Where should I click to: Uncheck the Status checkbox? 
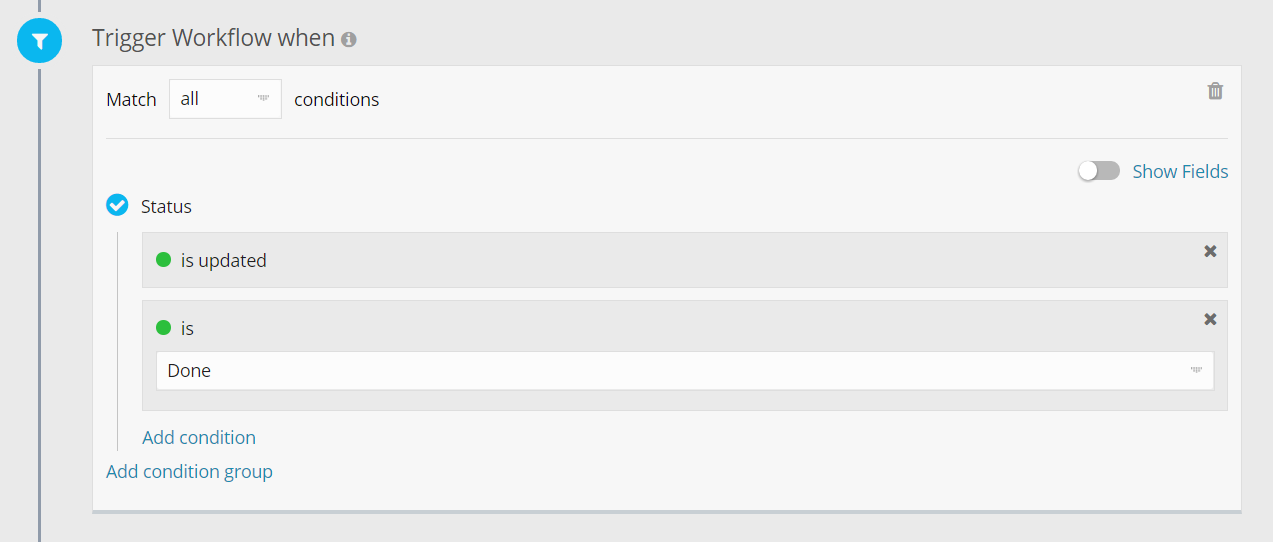point(117,206)
